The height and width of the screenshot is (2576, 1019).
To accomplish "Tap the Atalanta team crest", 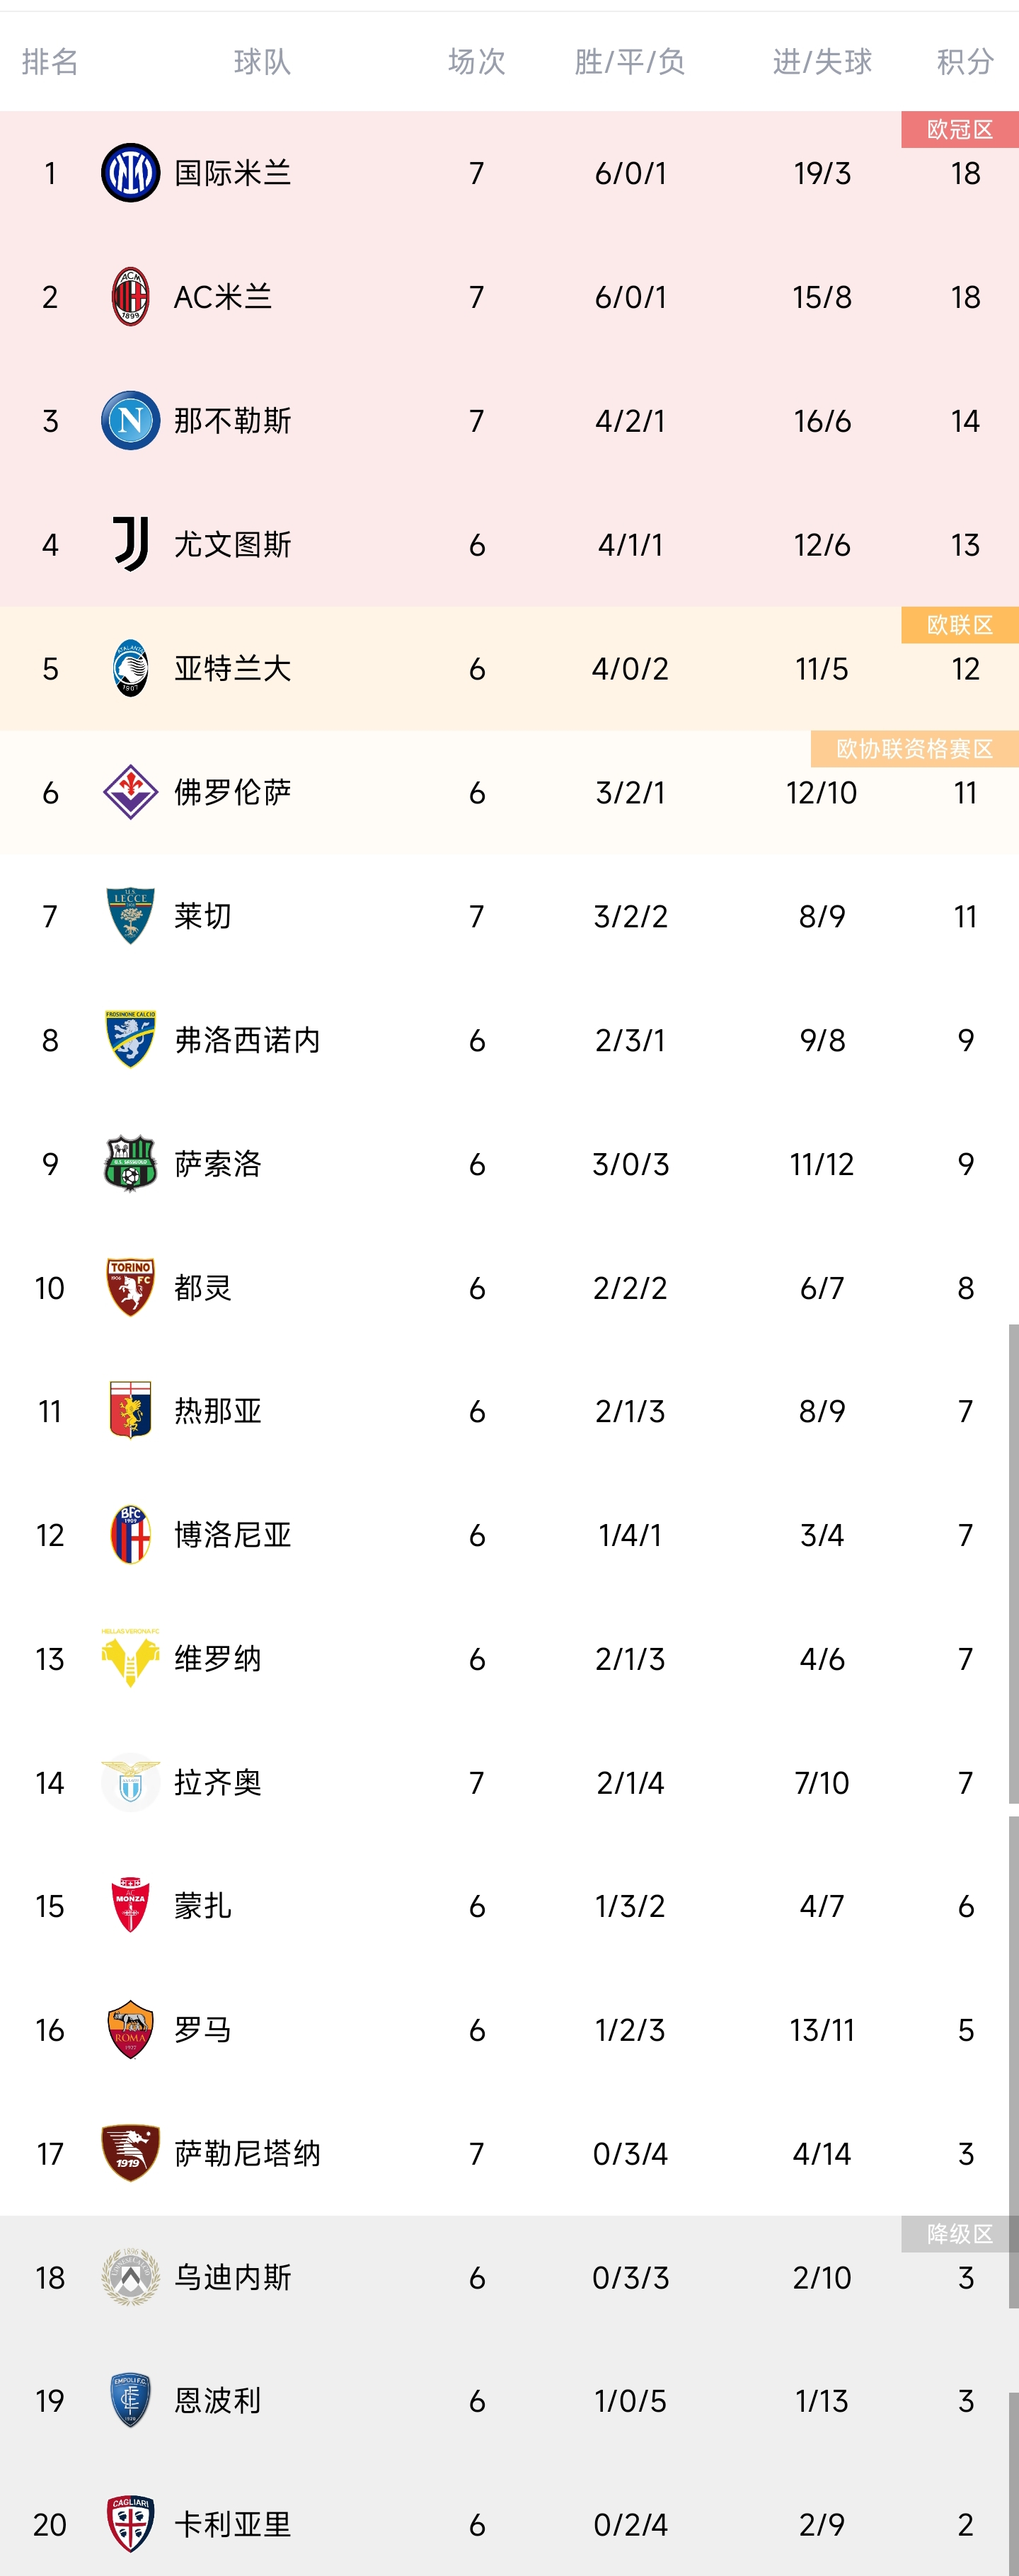I will click(130, 668).
